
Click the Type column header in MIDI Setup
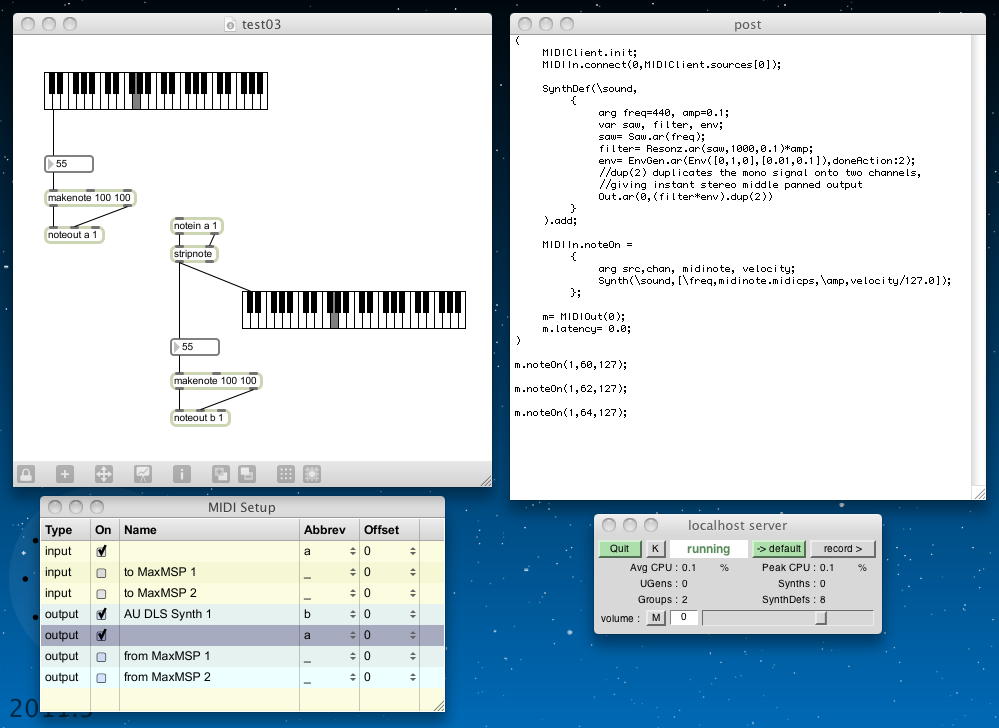pyautogui.click(x=65, y=530)
